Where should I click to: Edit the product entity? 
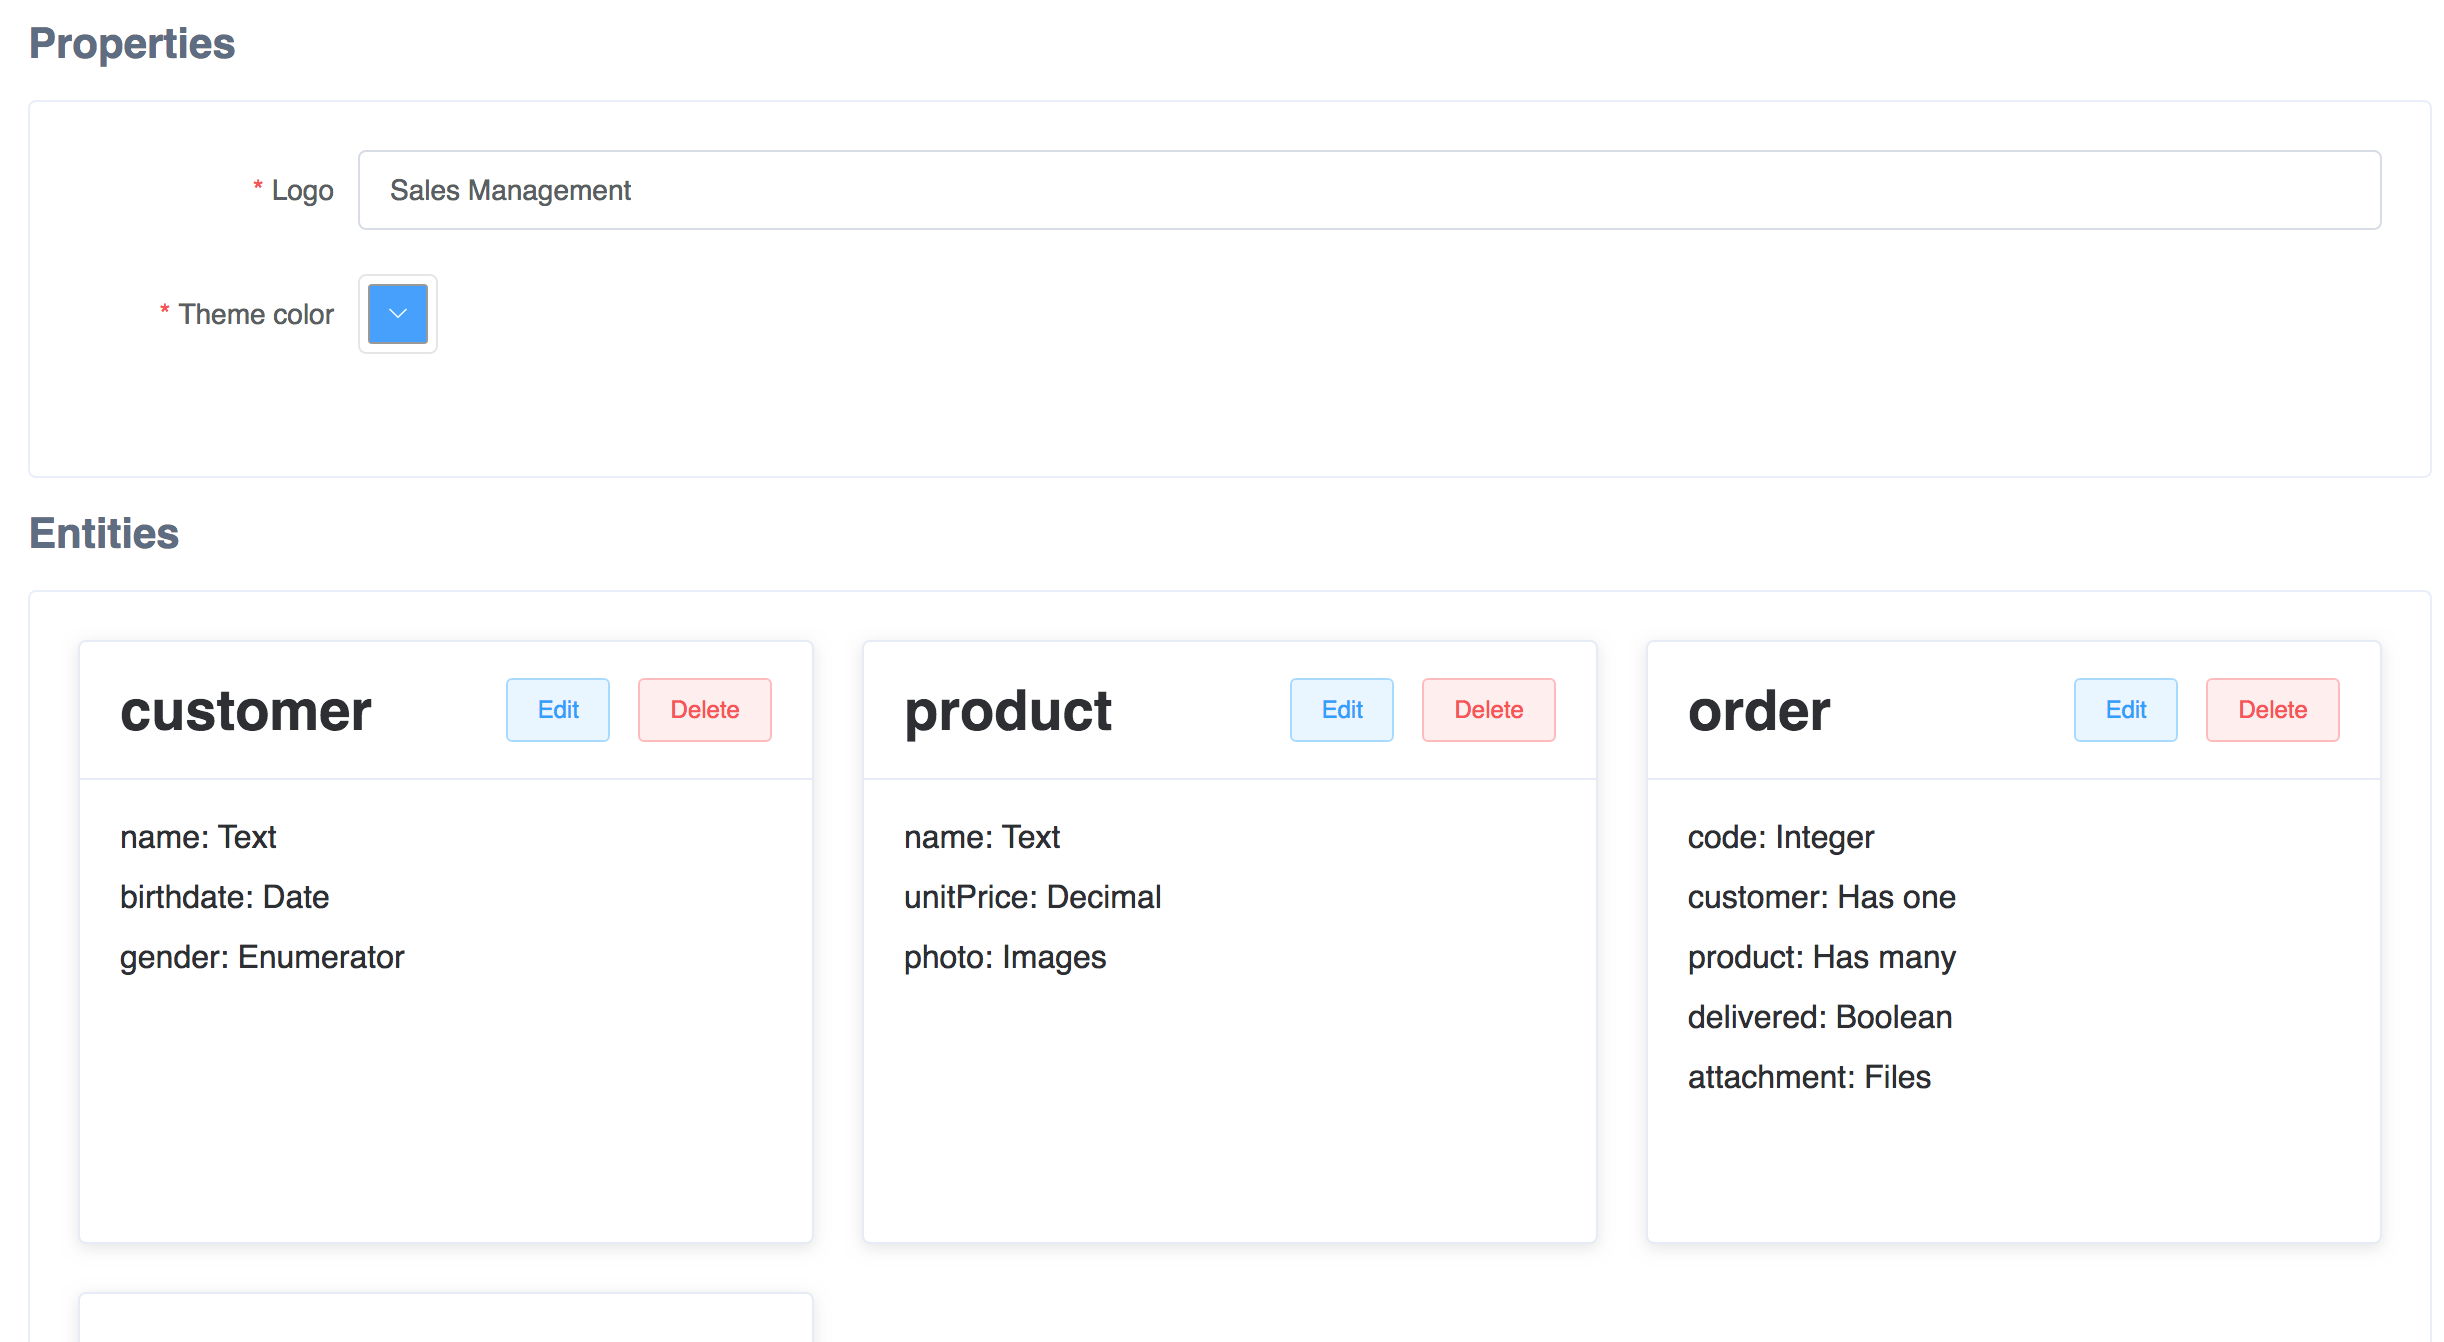(1341, 709)
